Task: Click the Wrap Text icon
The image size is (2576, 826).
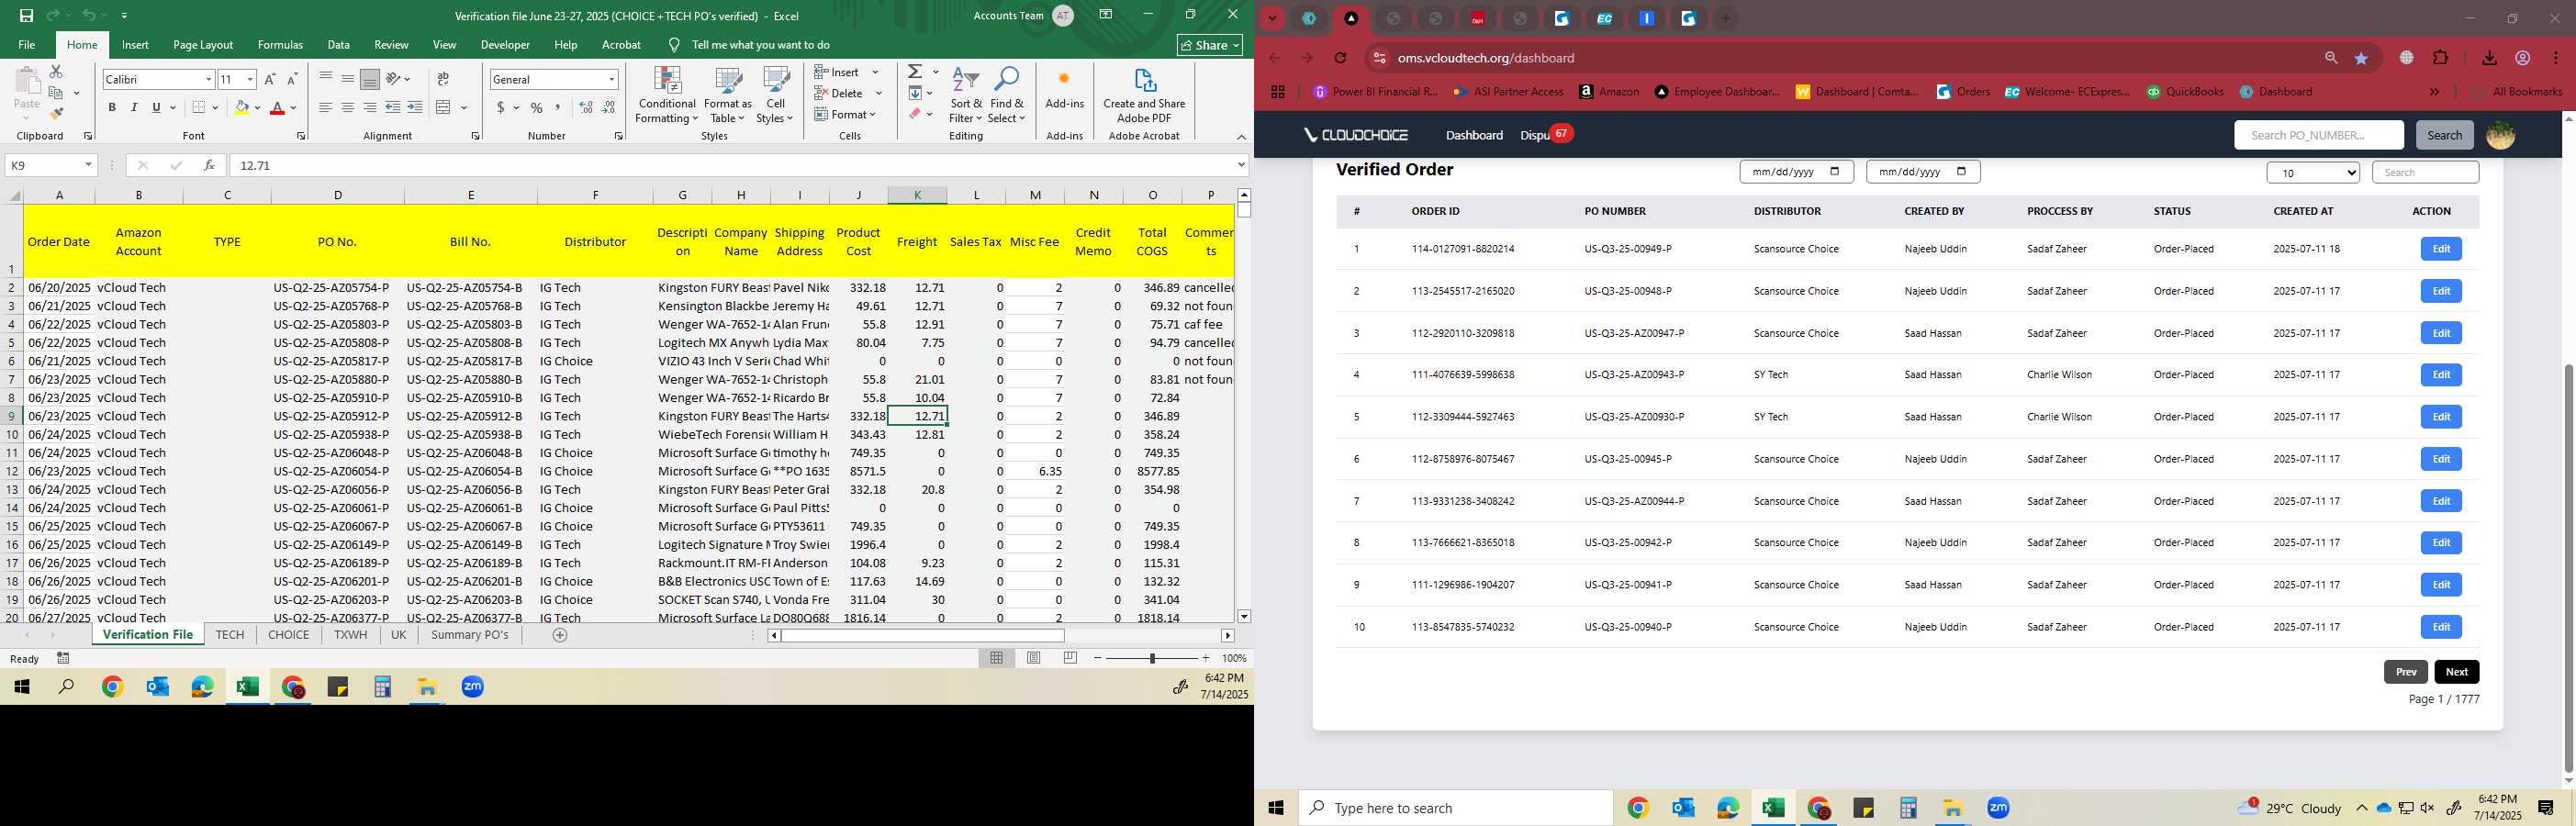Action: tap(443, 79)
